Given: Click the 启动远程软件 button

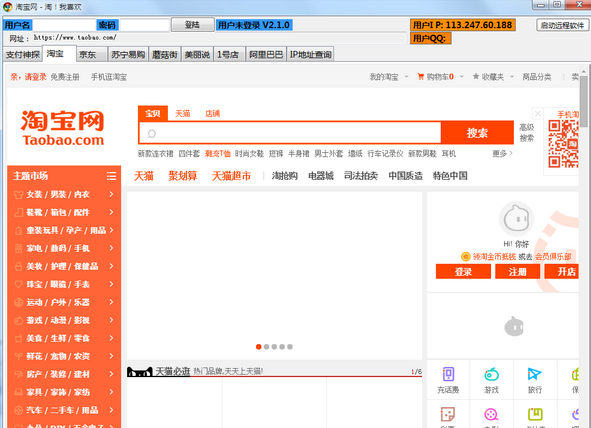Looking at the screenshot, I should 562,25.
